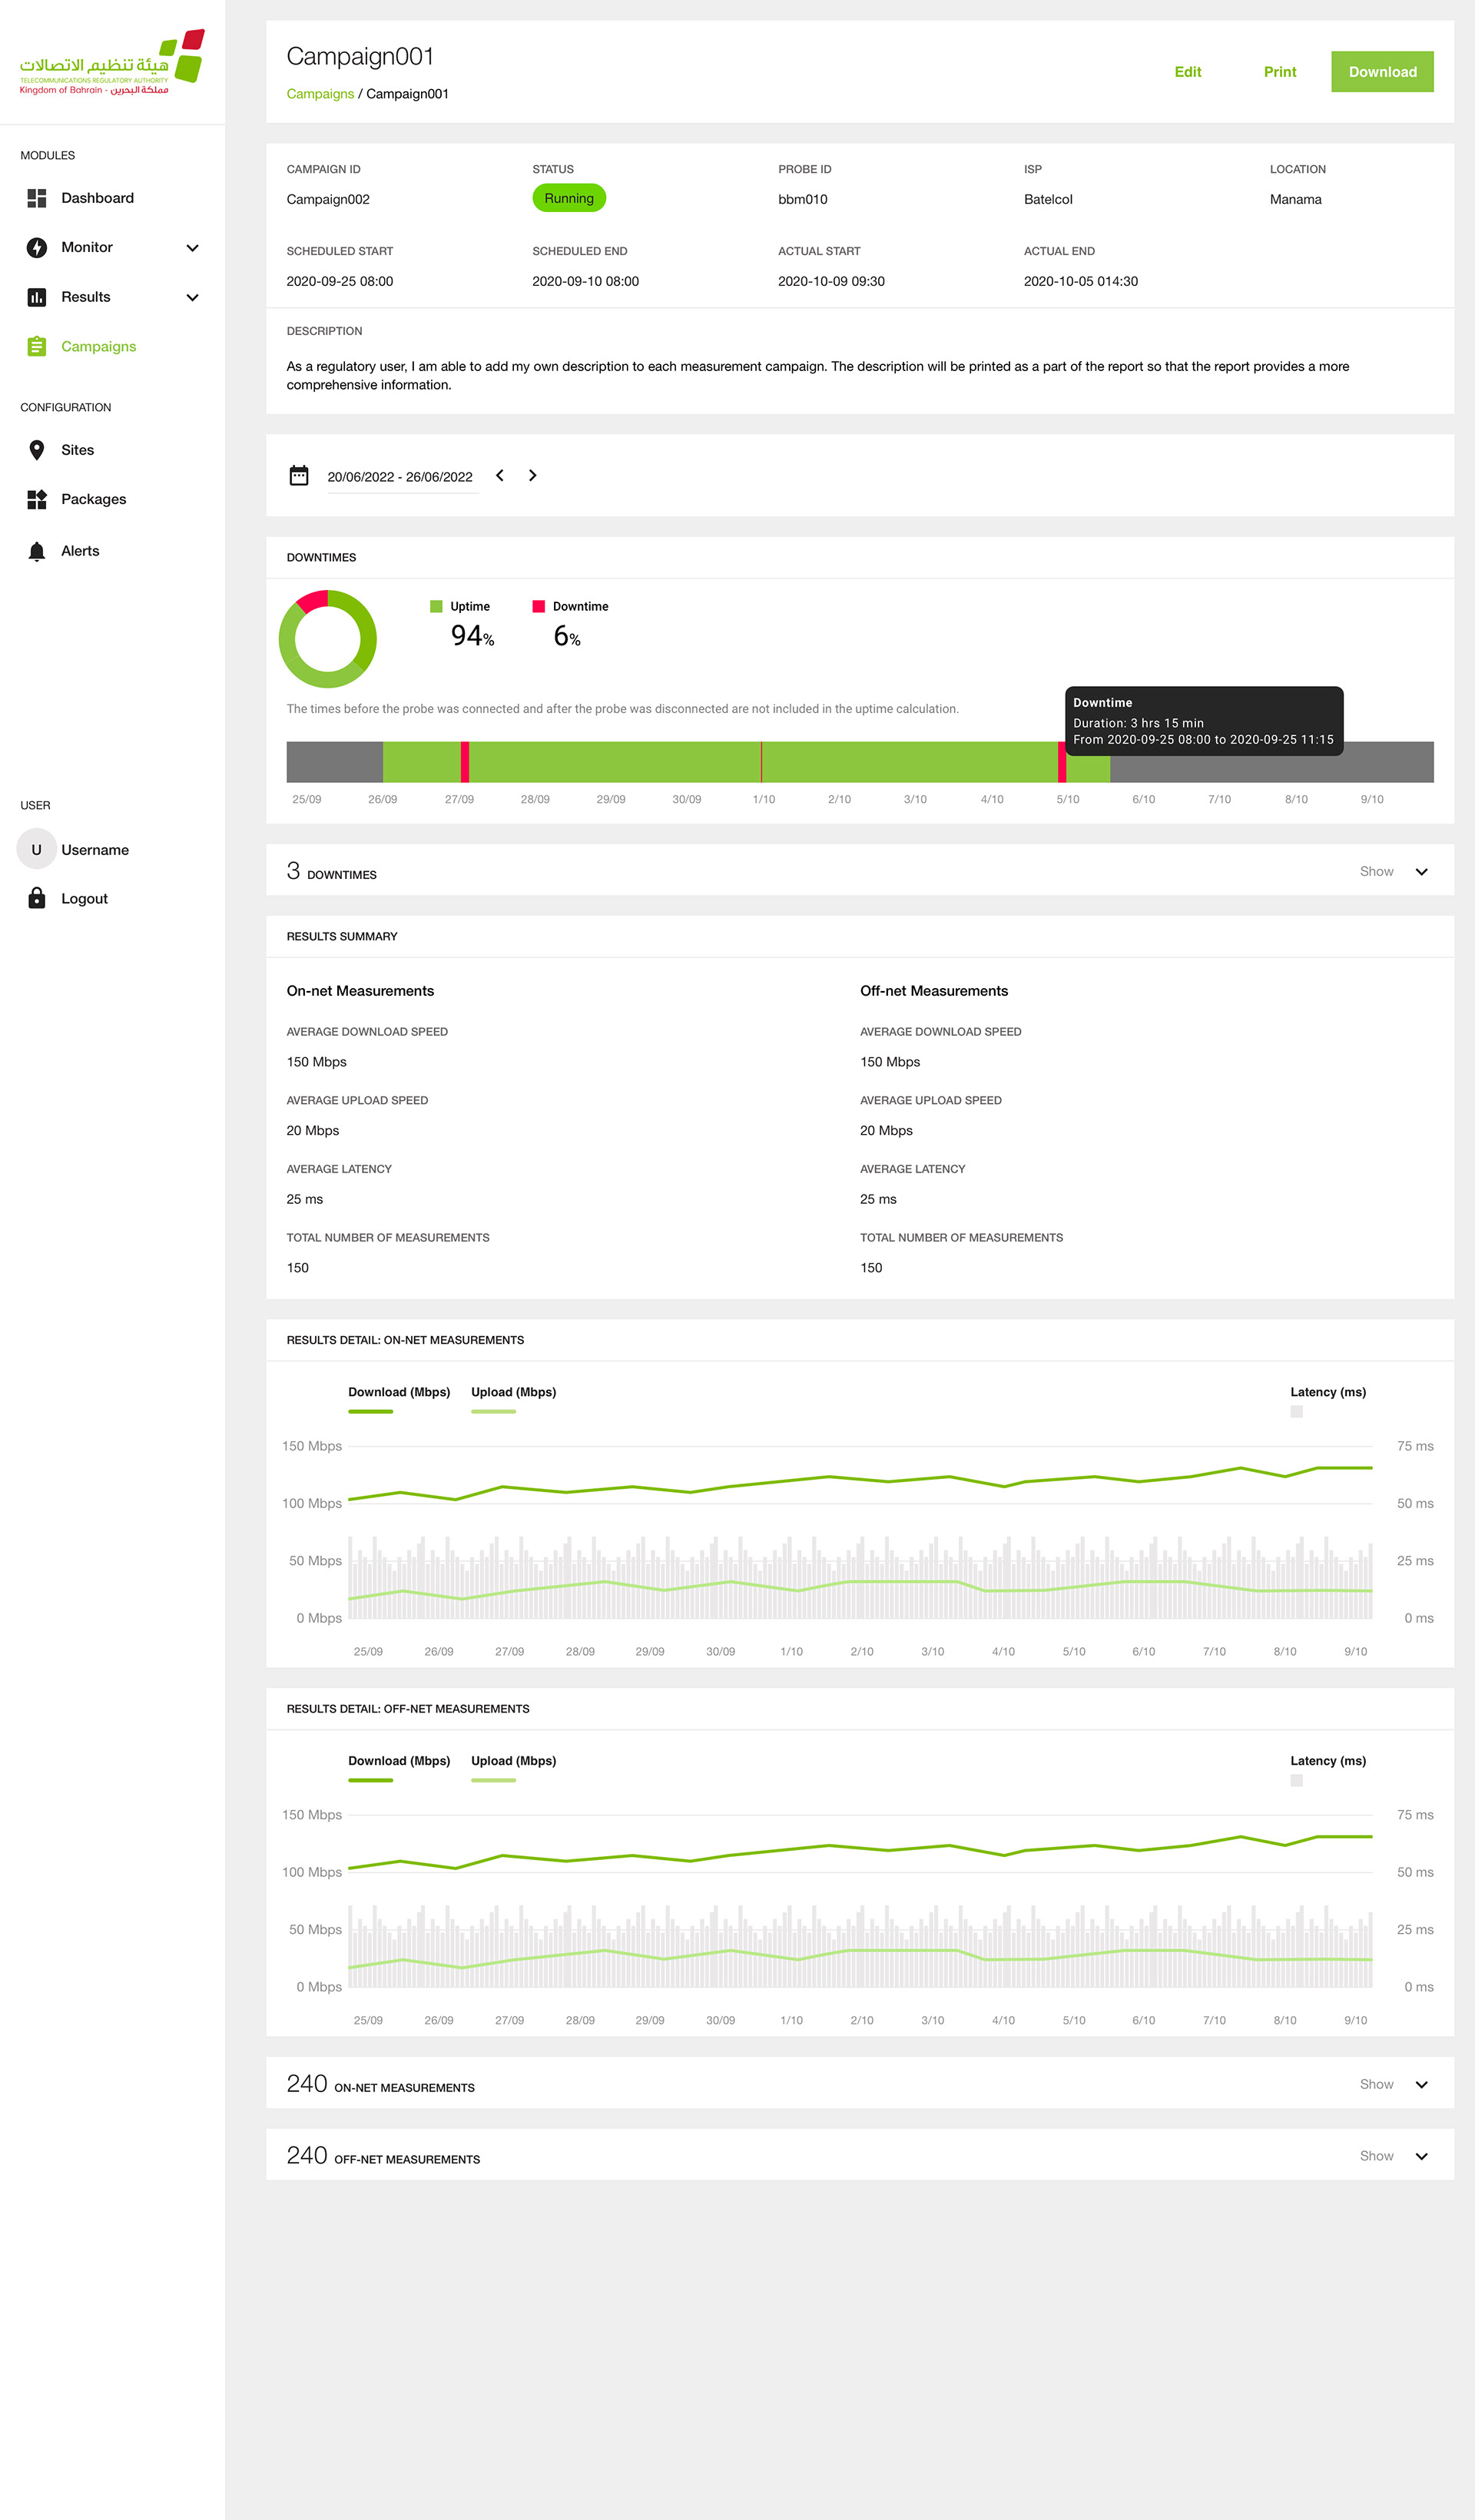The image size is (1475, 2520).
Task: Click the red downtime marker near 27/09
Action: [465, 762]
